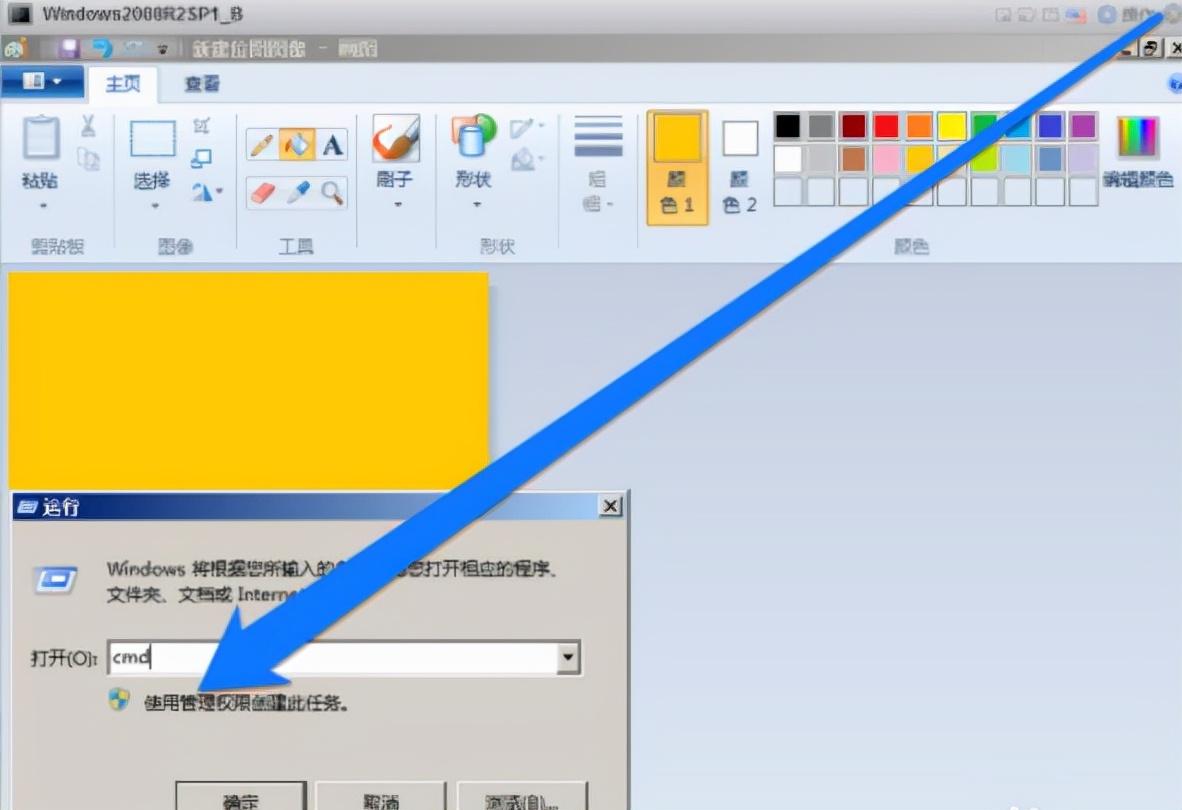Pick the purple color swatch

click(1082, 126)
